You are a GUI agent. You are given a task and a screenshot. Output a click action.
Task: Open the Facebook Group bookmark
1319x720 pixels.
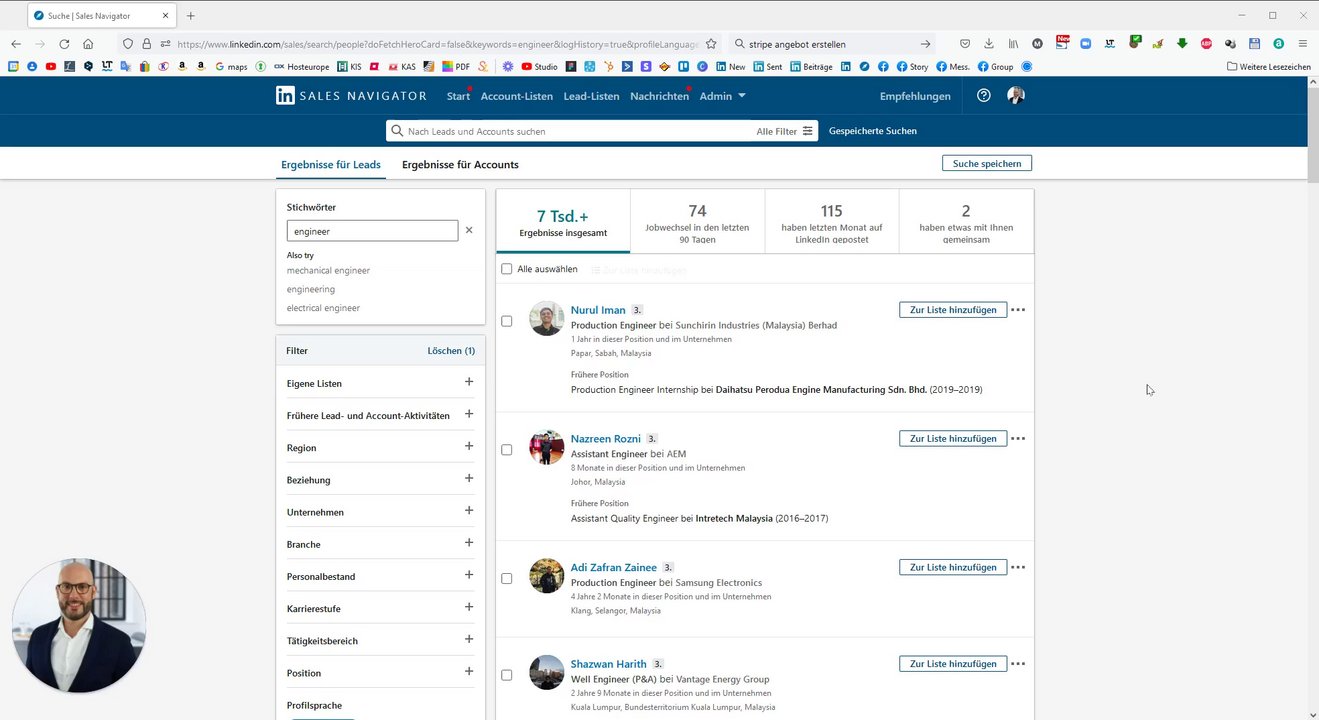995,67
